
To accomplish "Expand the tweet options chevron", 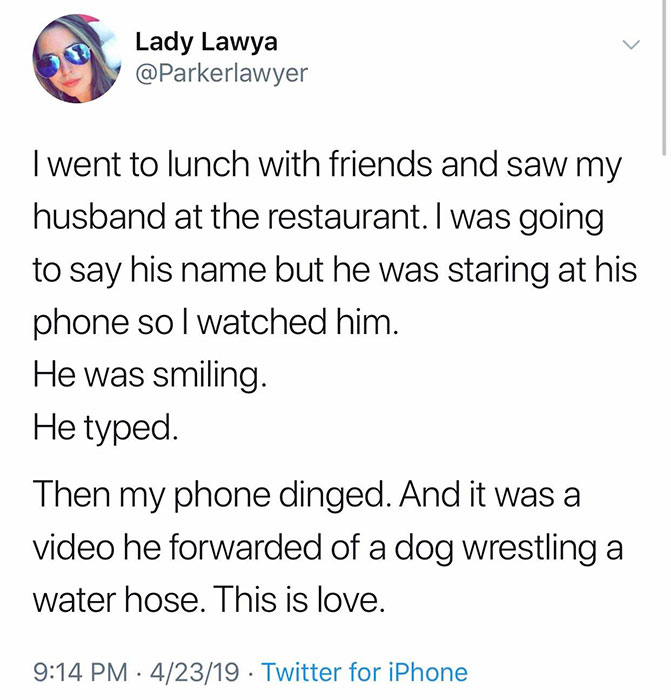I will [x=631, y=45].
